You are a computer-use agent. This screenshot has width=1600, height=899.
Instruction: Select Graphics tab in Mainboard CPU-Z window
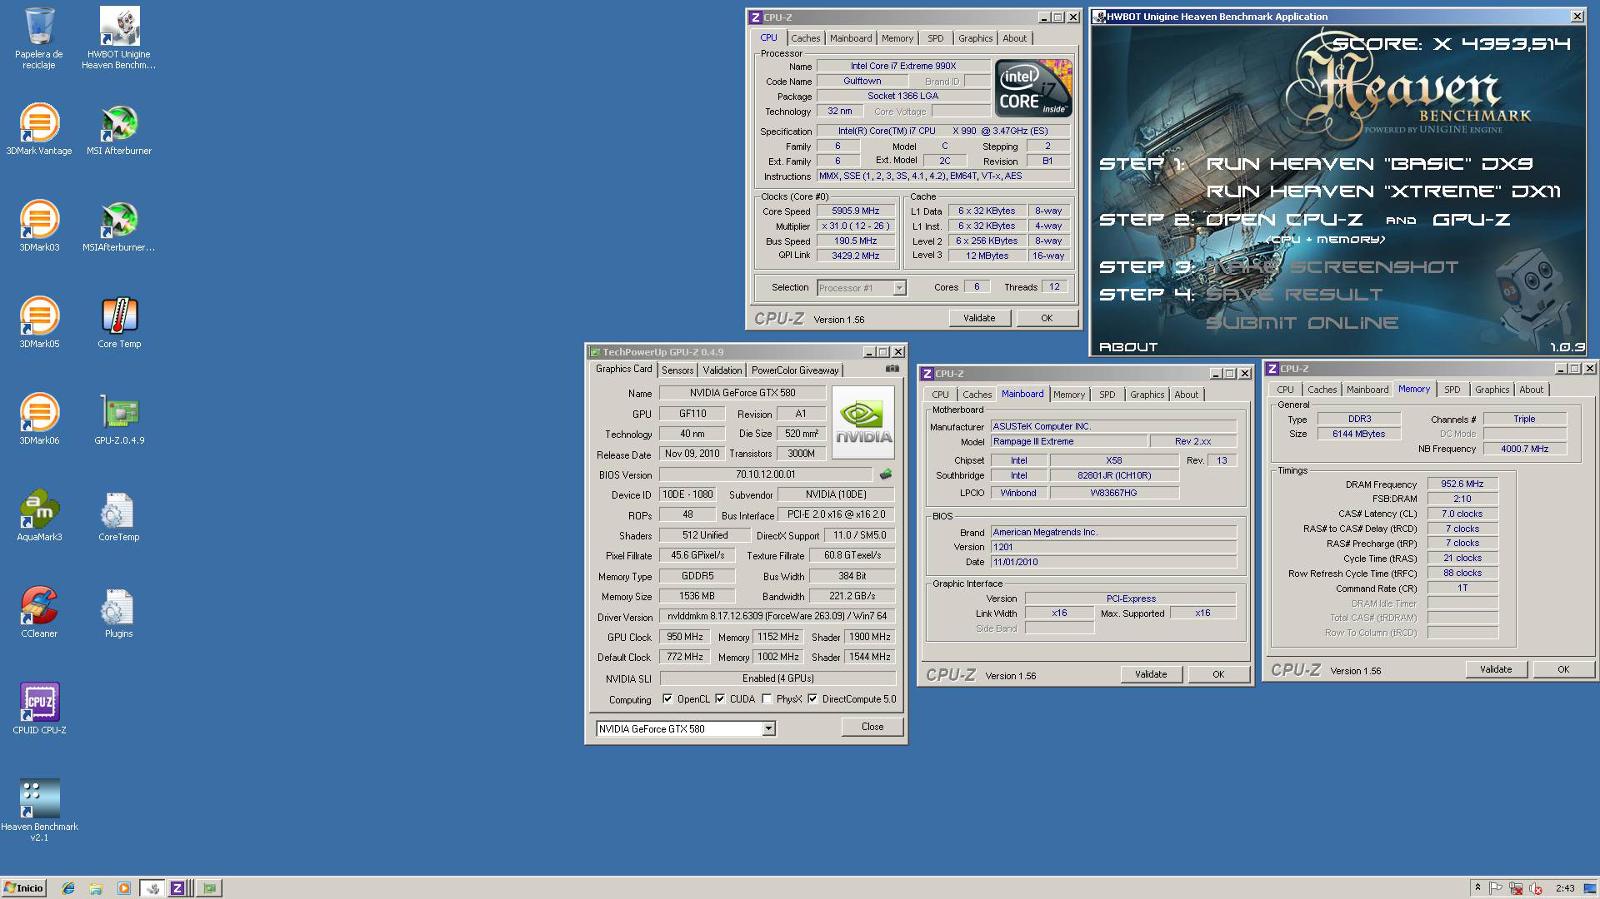1147,395
